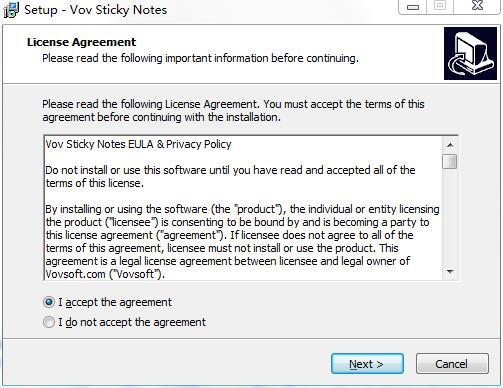Viewport: 503px width, 388px height.
Task: Click the Vovsoft.com text in license
Action: click(x=75, y=274)
